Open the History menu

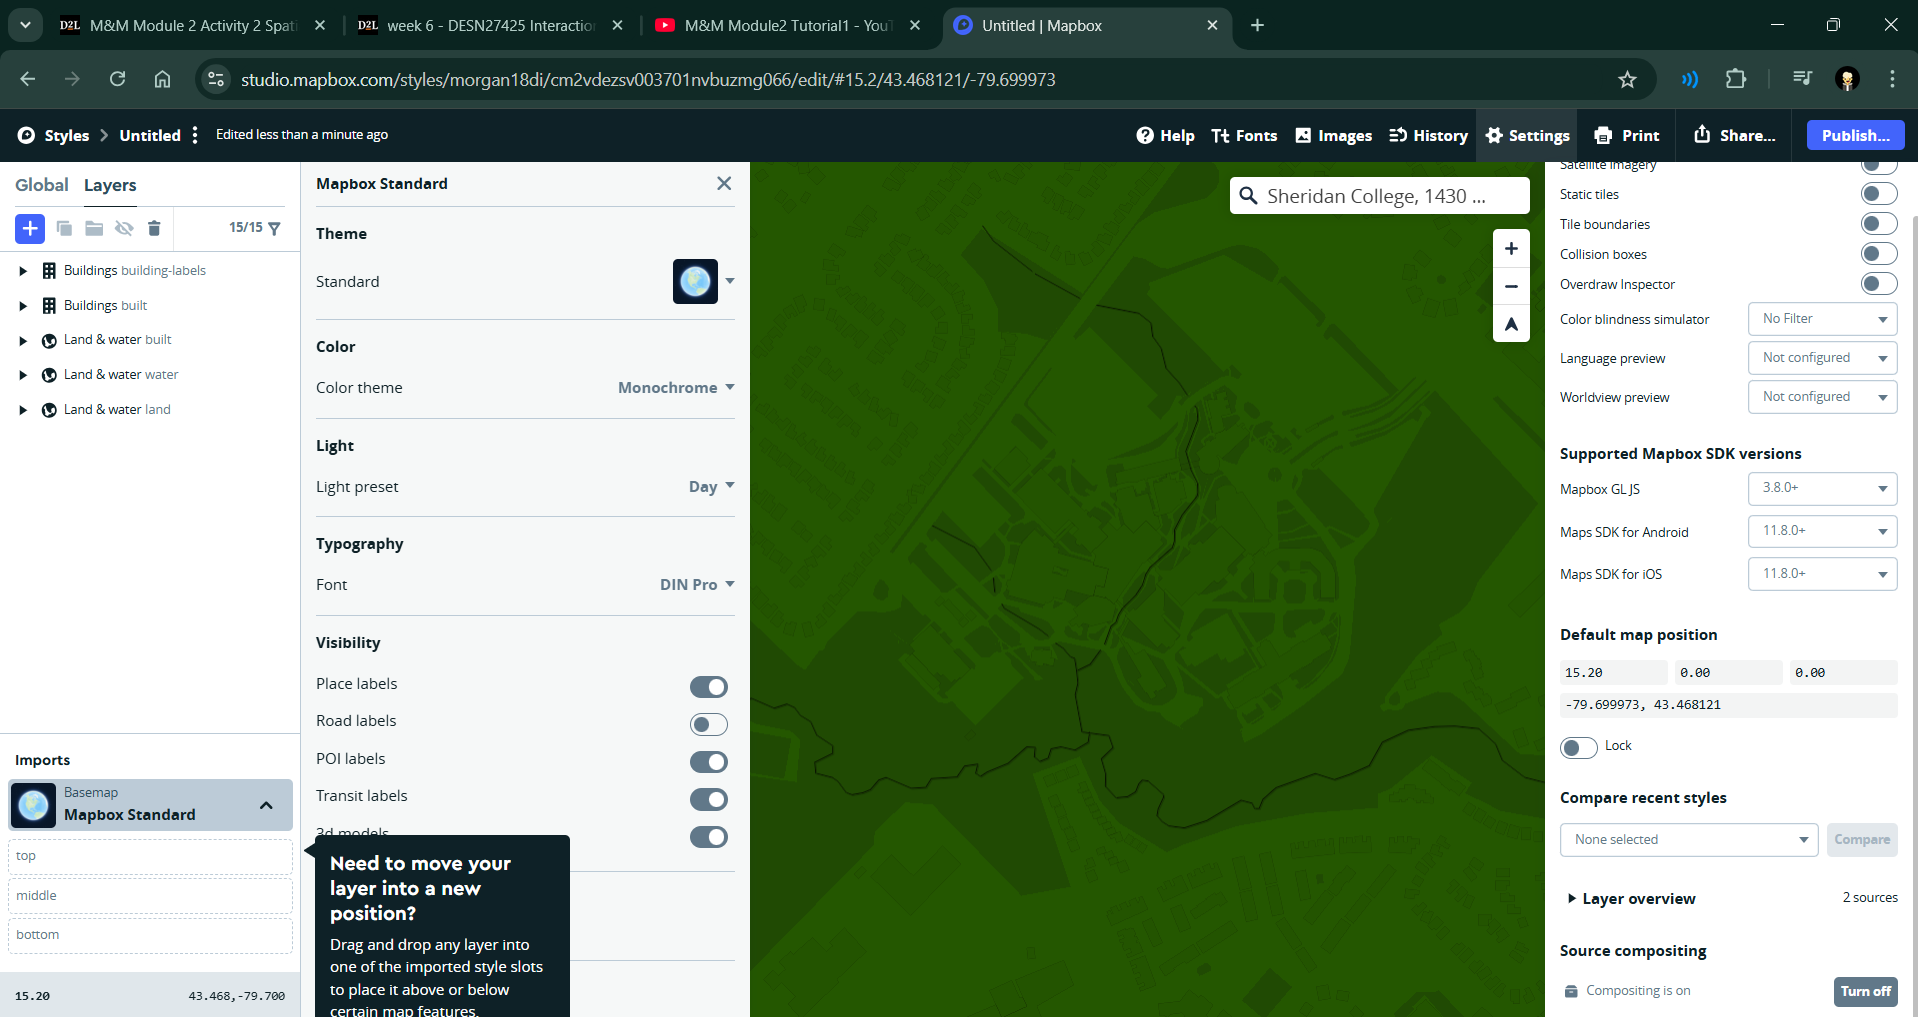[x=1428, y=135]
